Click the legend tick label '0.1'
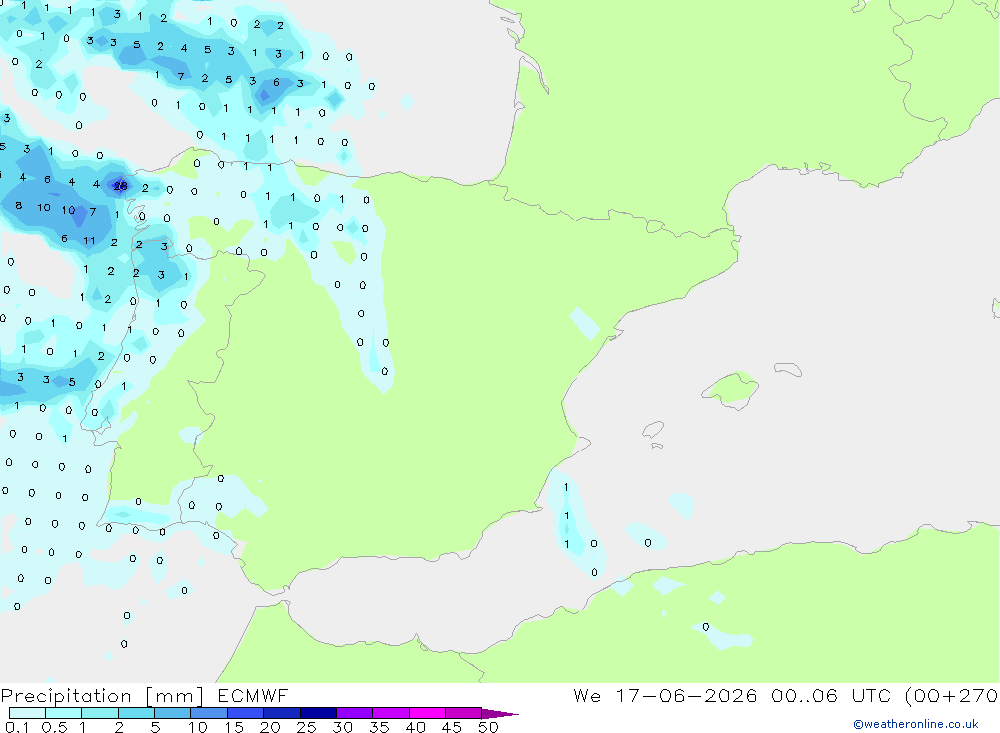Screen dimensions: 1000x733 17,727
